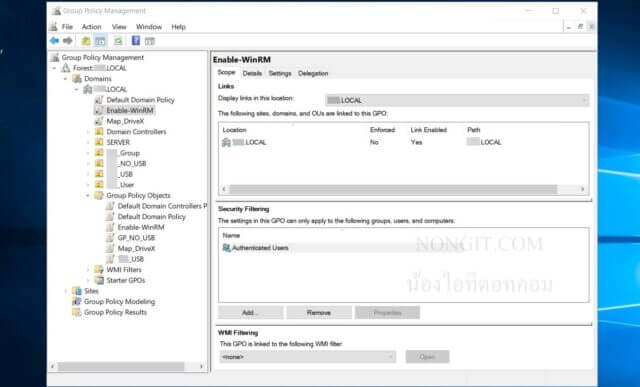The image size is (640, 387).
Task: Select the Domains folder icon in the tree
Action: pyautogui.click(x=77, y=79)
